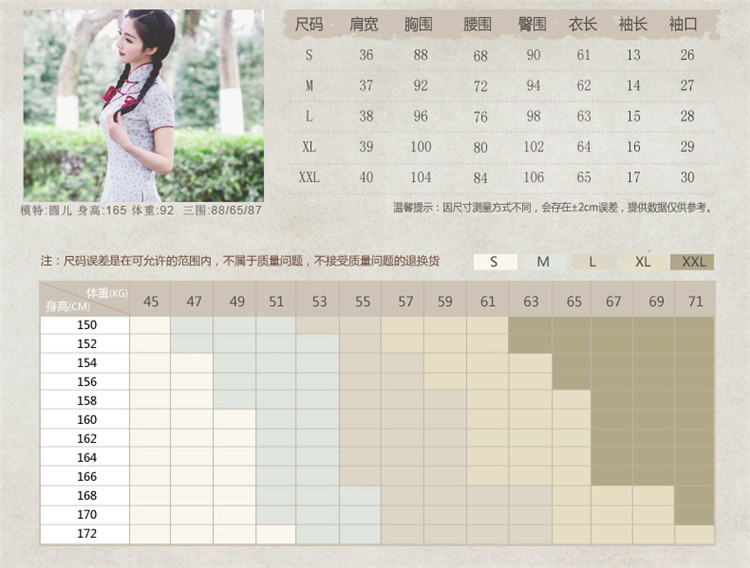Select the L color legend swatch
This screenshot has width=750, height=568.
593,262
